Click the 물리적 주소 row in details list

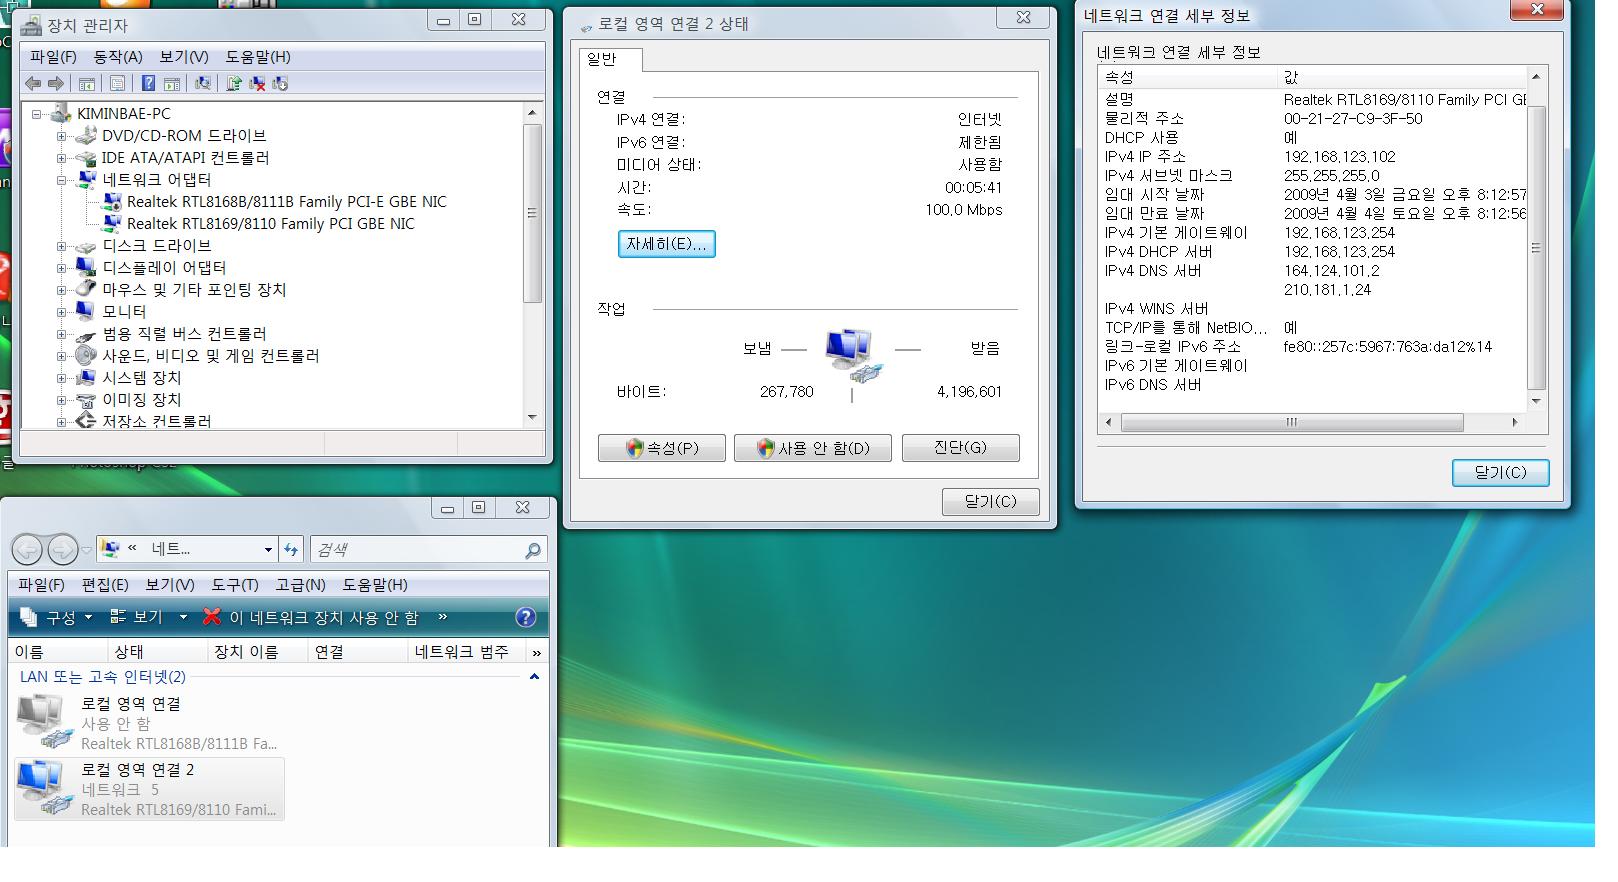[1312, 119]
